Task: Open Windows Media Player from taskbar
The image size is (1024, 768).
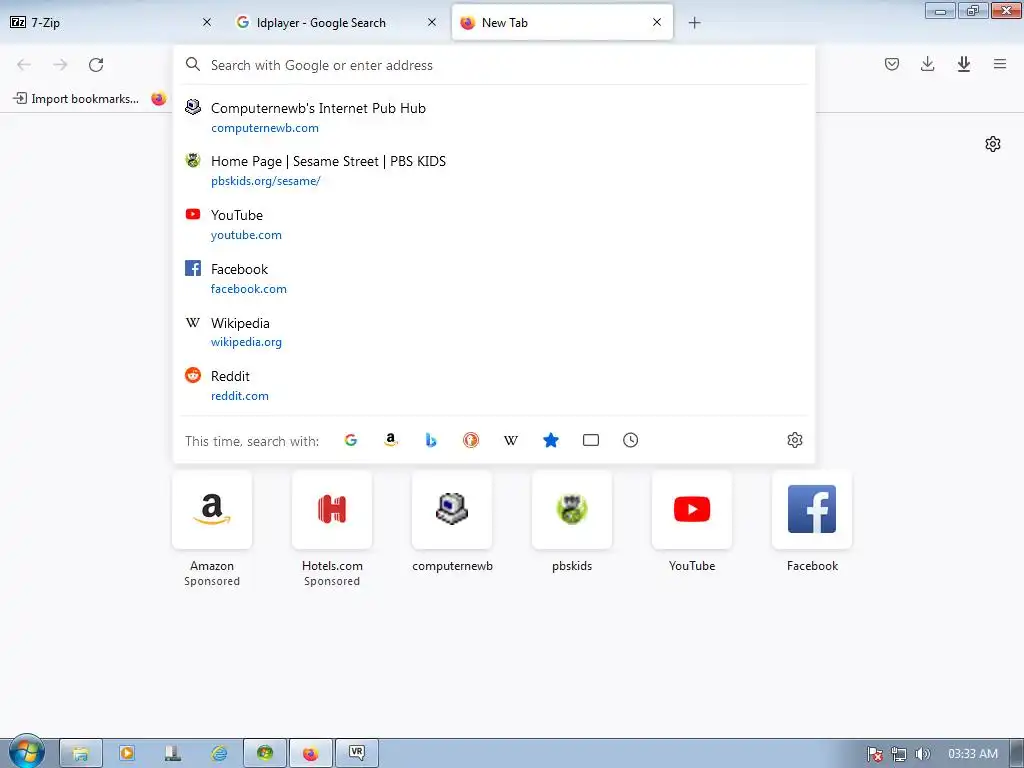Action: click(127, 754)
